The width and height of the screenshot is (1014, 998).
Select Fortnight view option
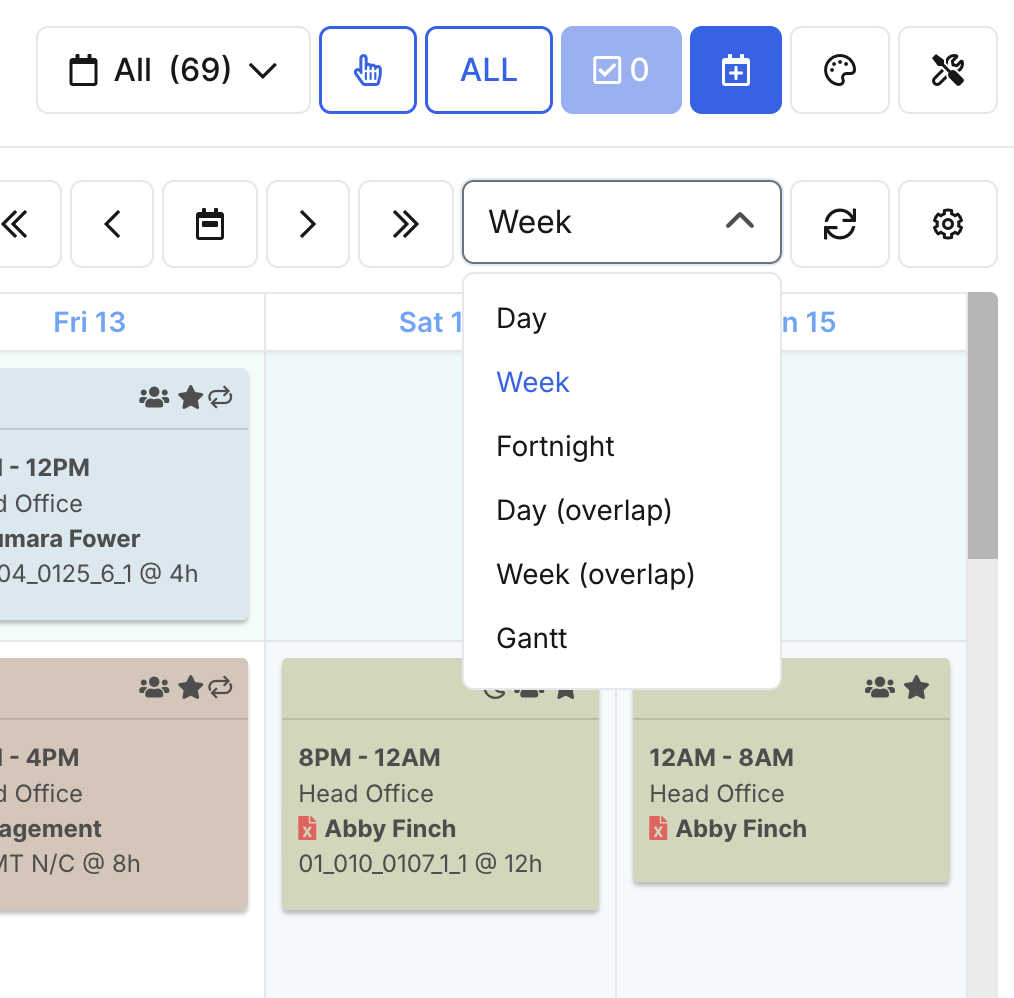[555, 446]
